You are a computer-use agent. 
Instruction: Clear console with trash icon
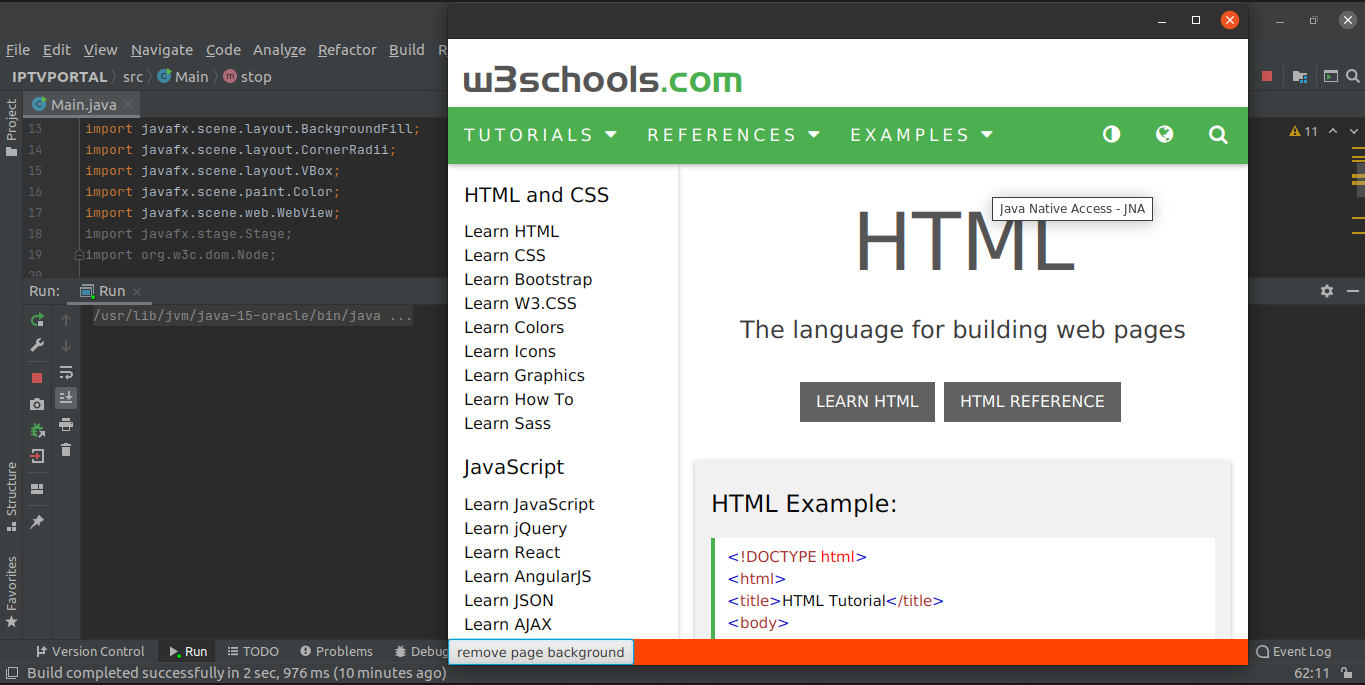(x=66, y=450)
